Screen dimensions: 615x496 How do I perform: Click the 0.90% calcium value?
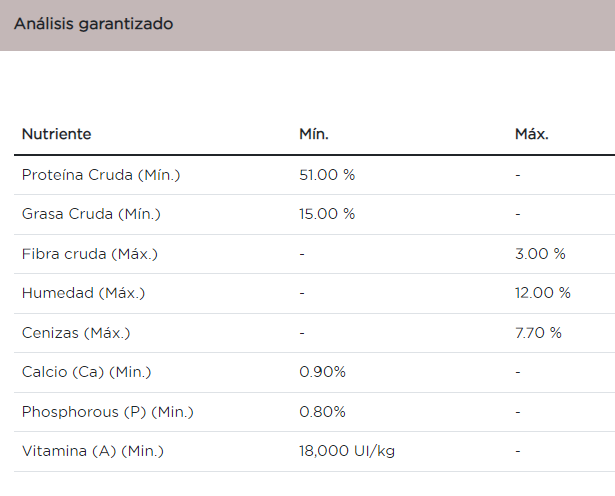322,372
